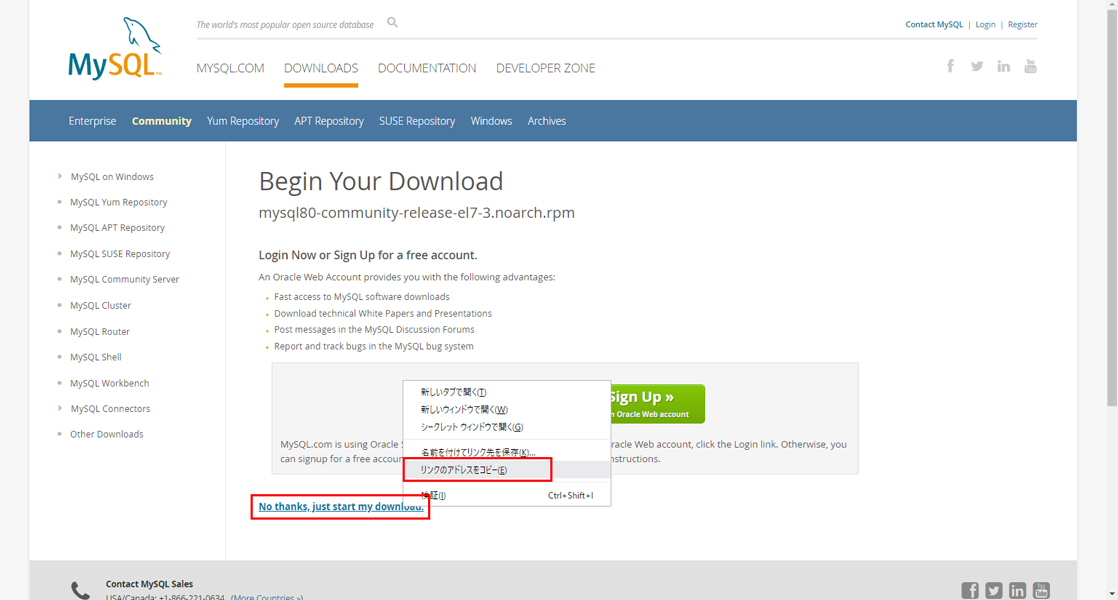Click 'Contact MySQL Sales' footer heading
Viewport: 1118px width, 600px height.
149,584
